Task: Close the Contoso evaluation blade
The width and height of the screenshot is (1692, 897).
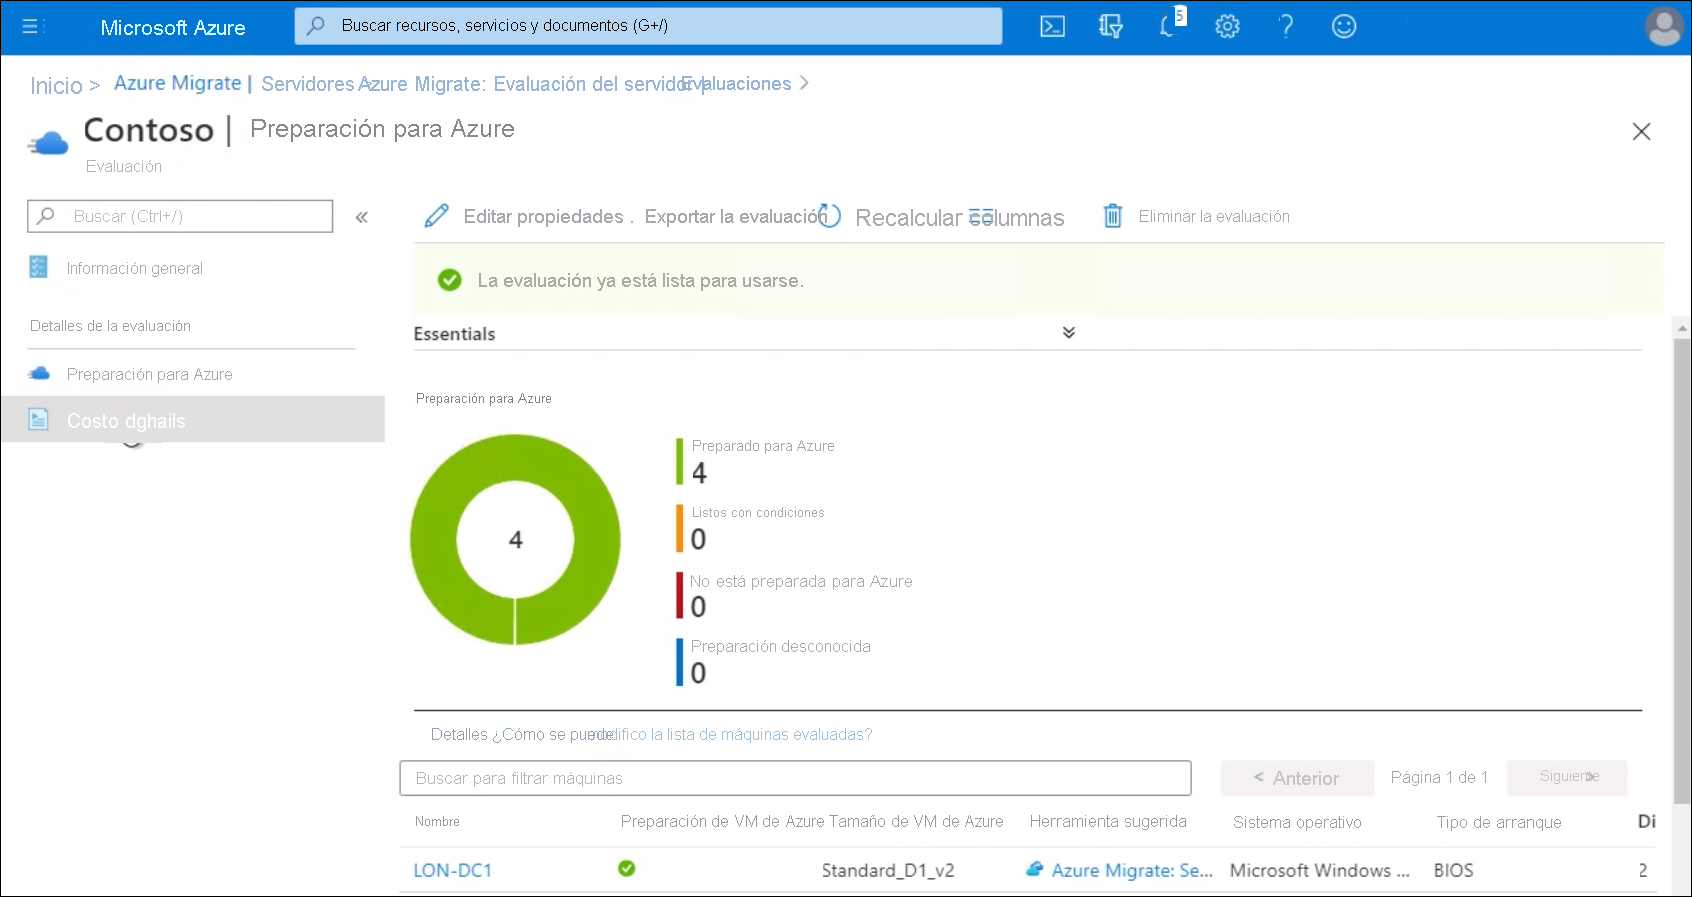Action: [1641, 131]
